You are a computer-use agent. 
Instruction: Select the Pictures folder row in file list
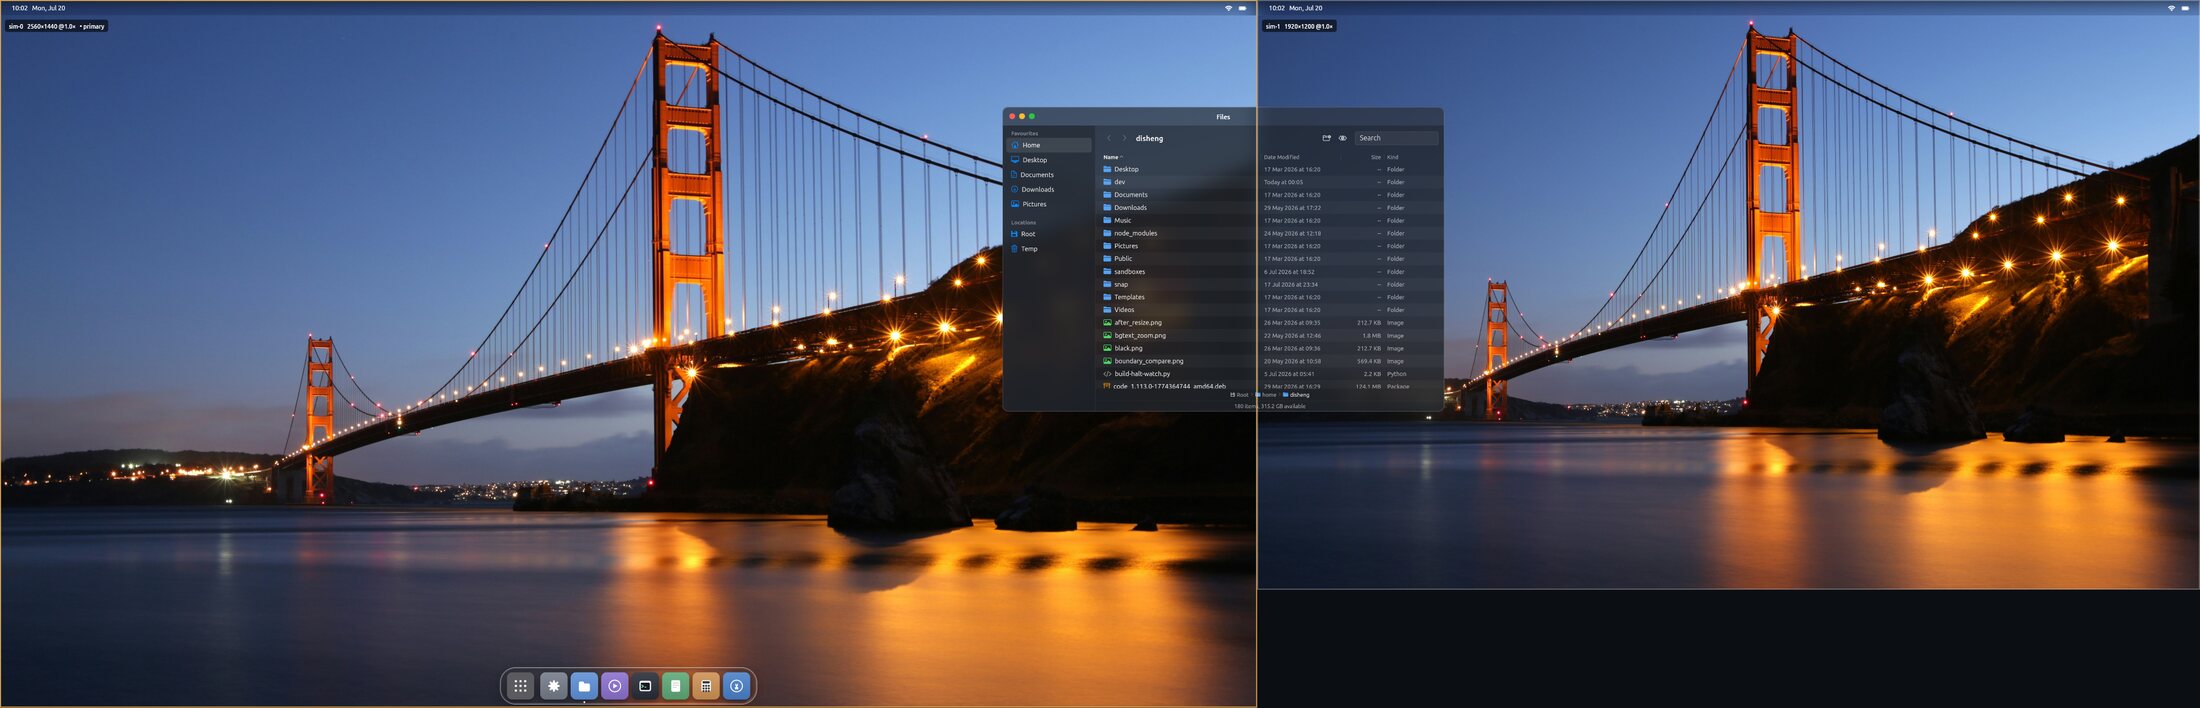[x=1270, y=246]
